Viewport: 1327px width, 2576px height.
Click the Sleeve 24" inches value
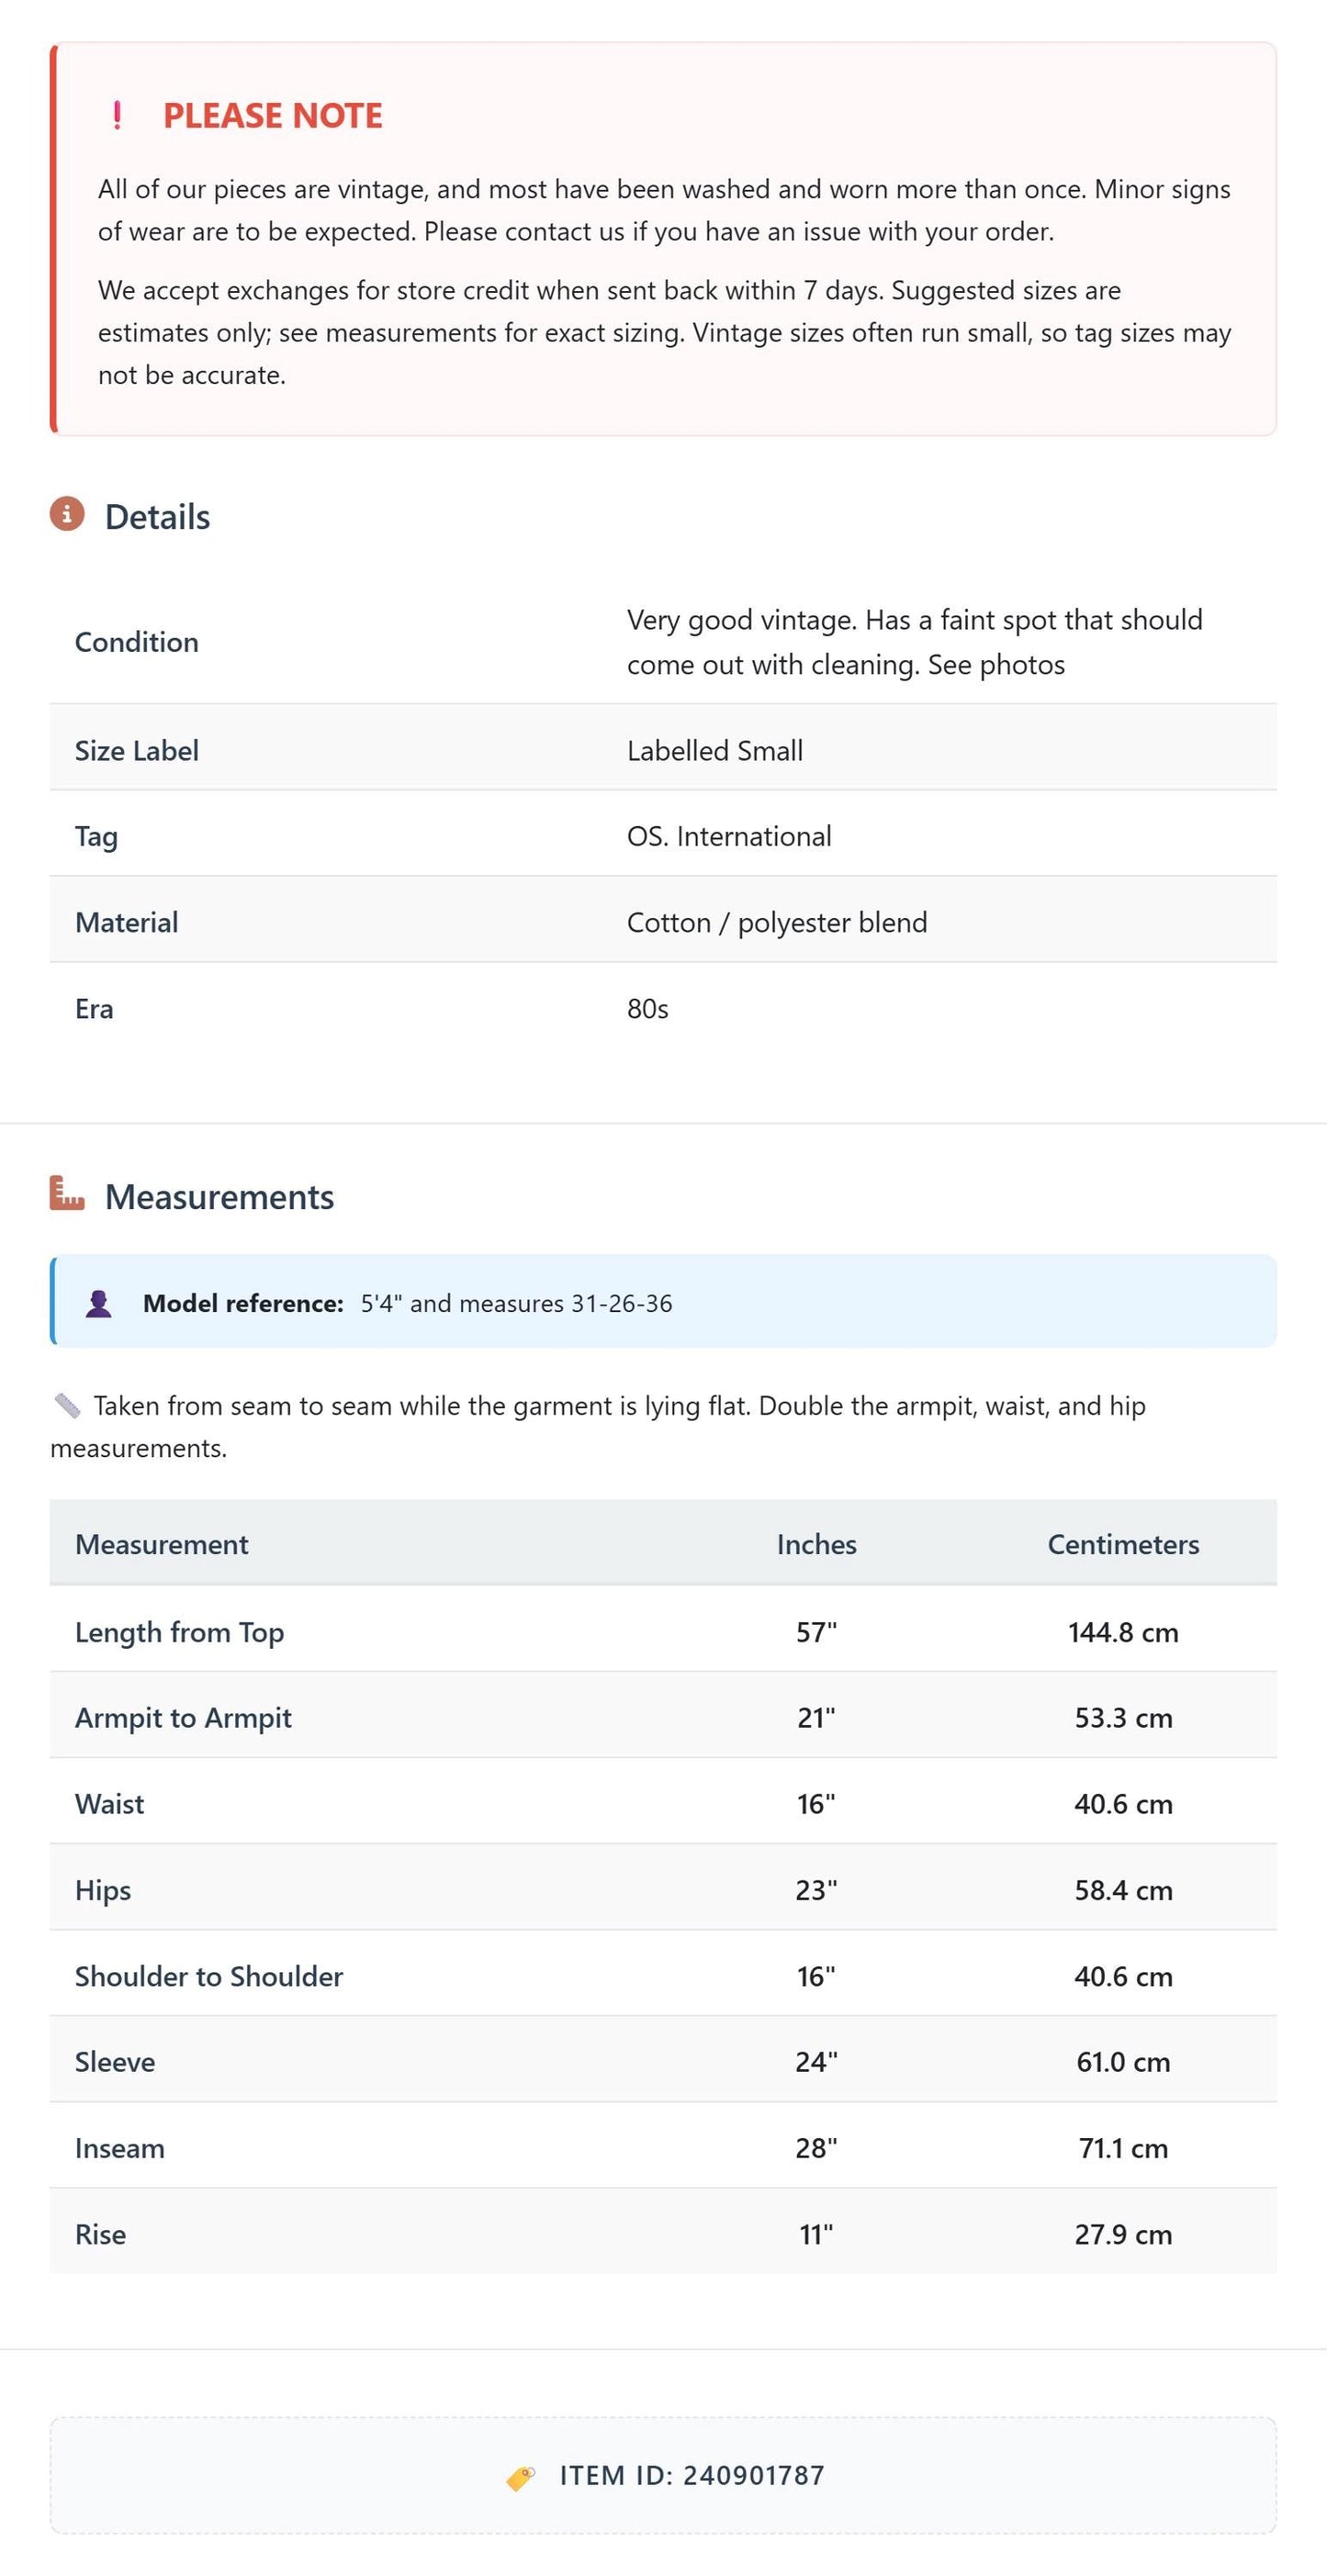click(816, 2061)
